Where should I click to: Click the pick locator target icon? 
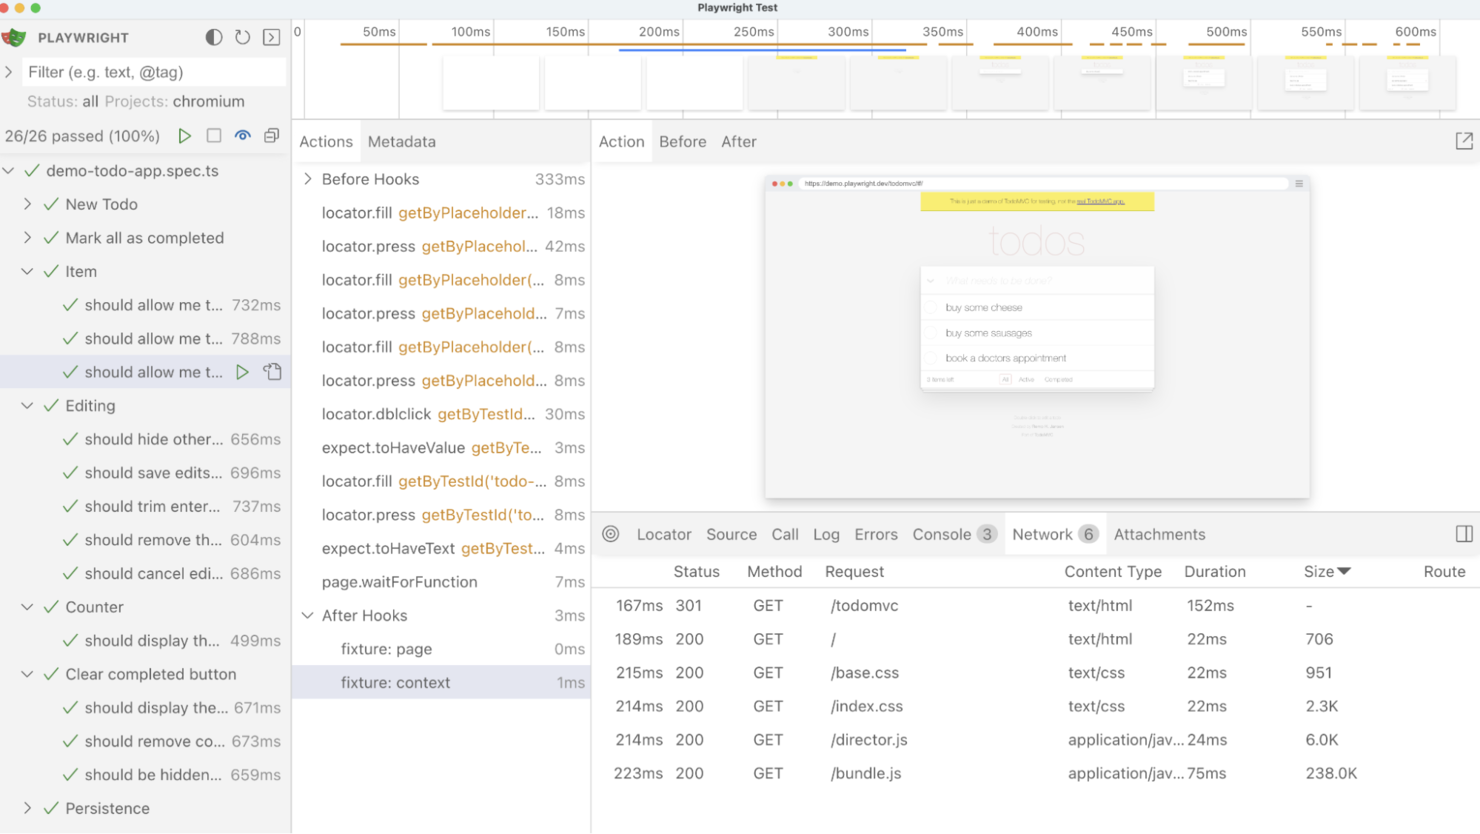[x=611, y=534]
